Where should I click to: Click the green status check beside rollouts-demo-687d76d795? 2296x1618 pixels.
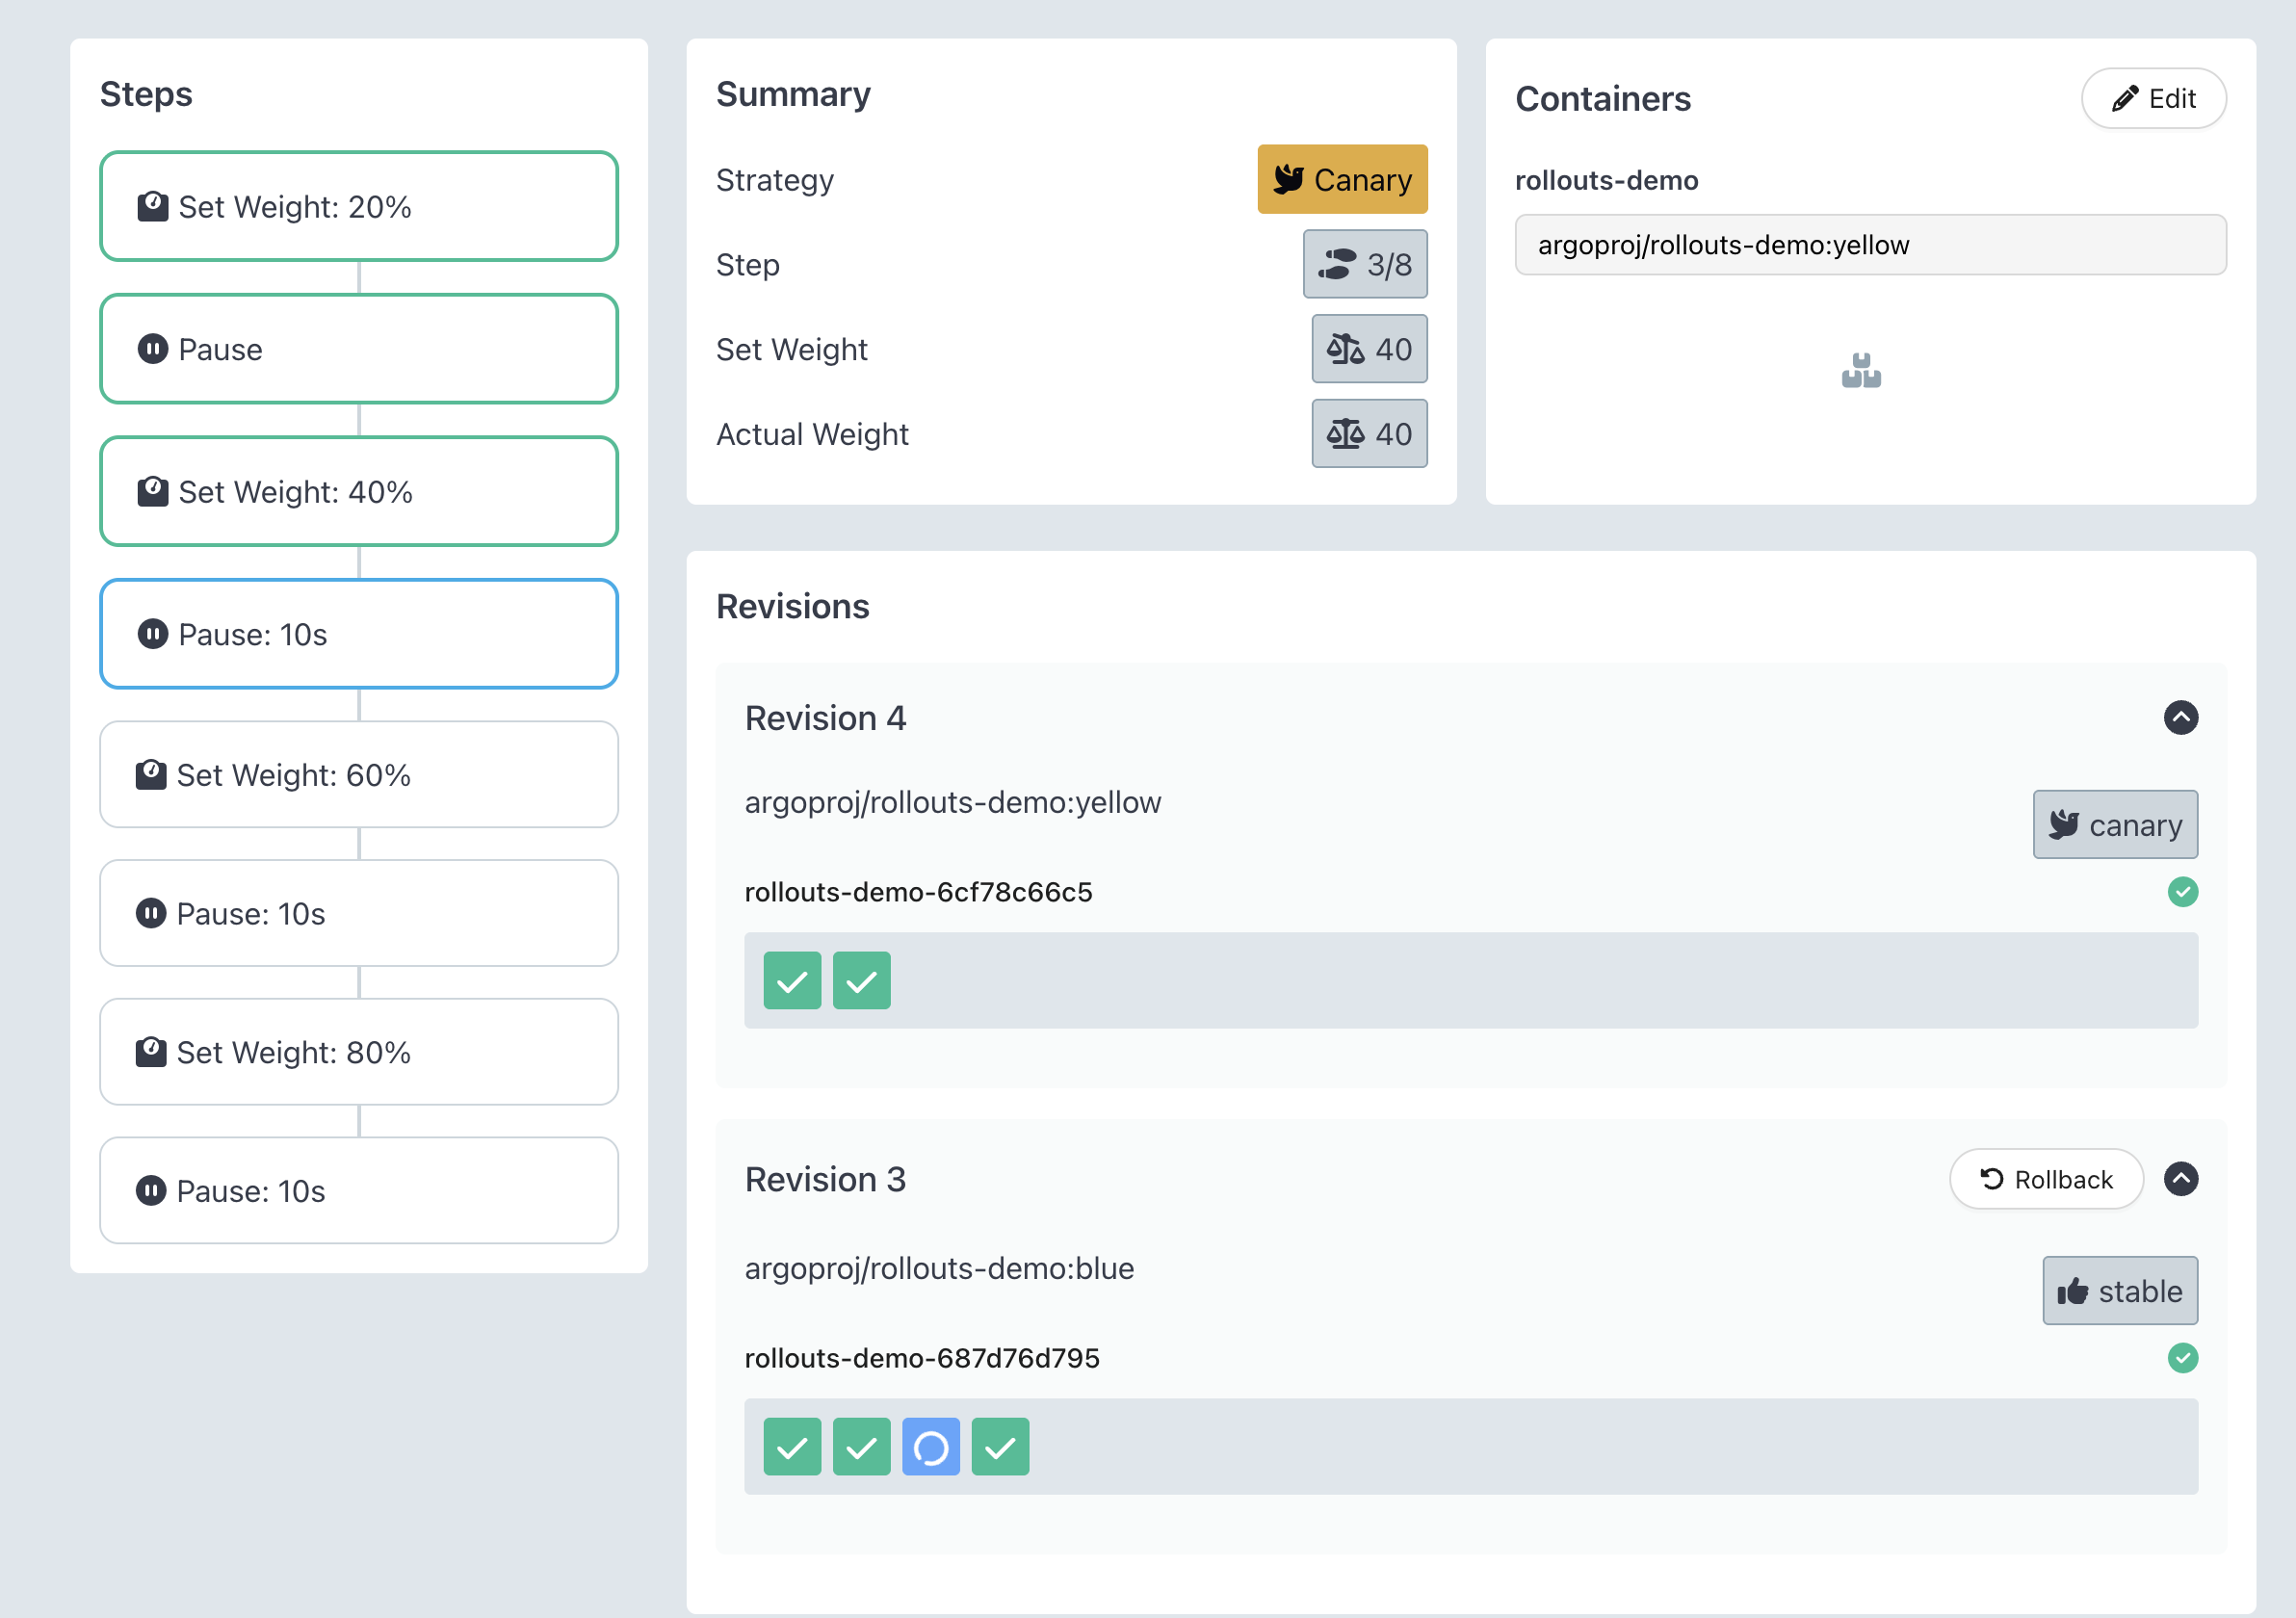[2182, 1358]
